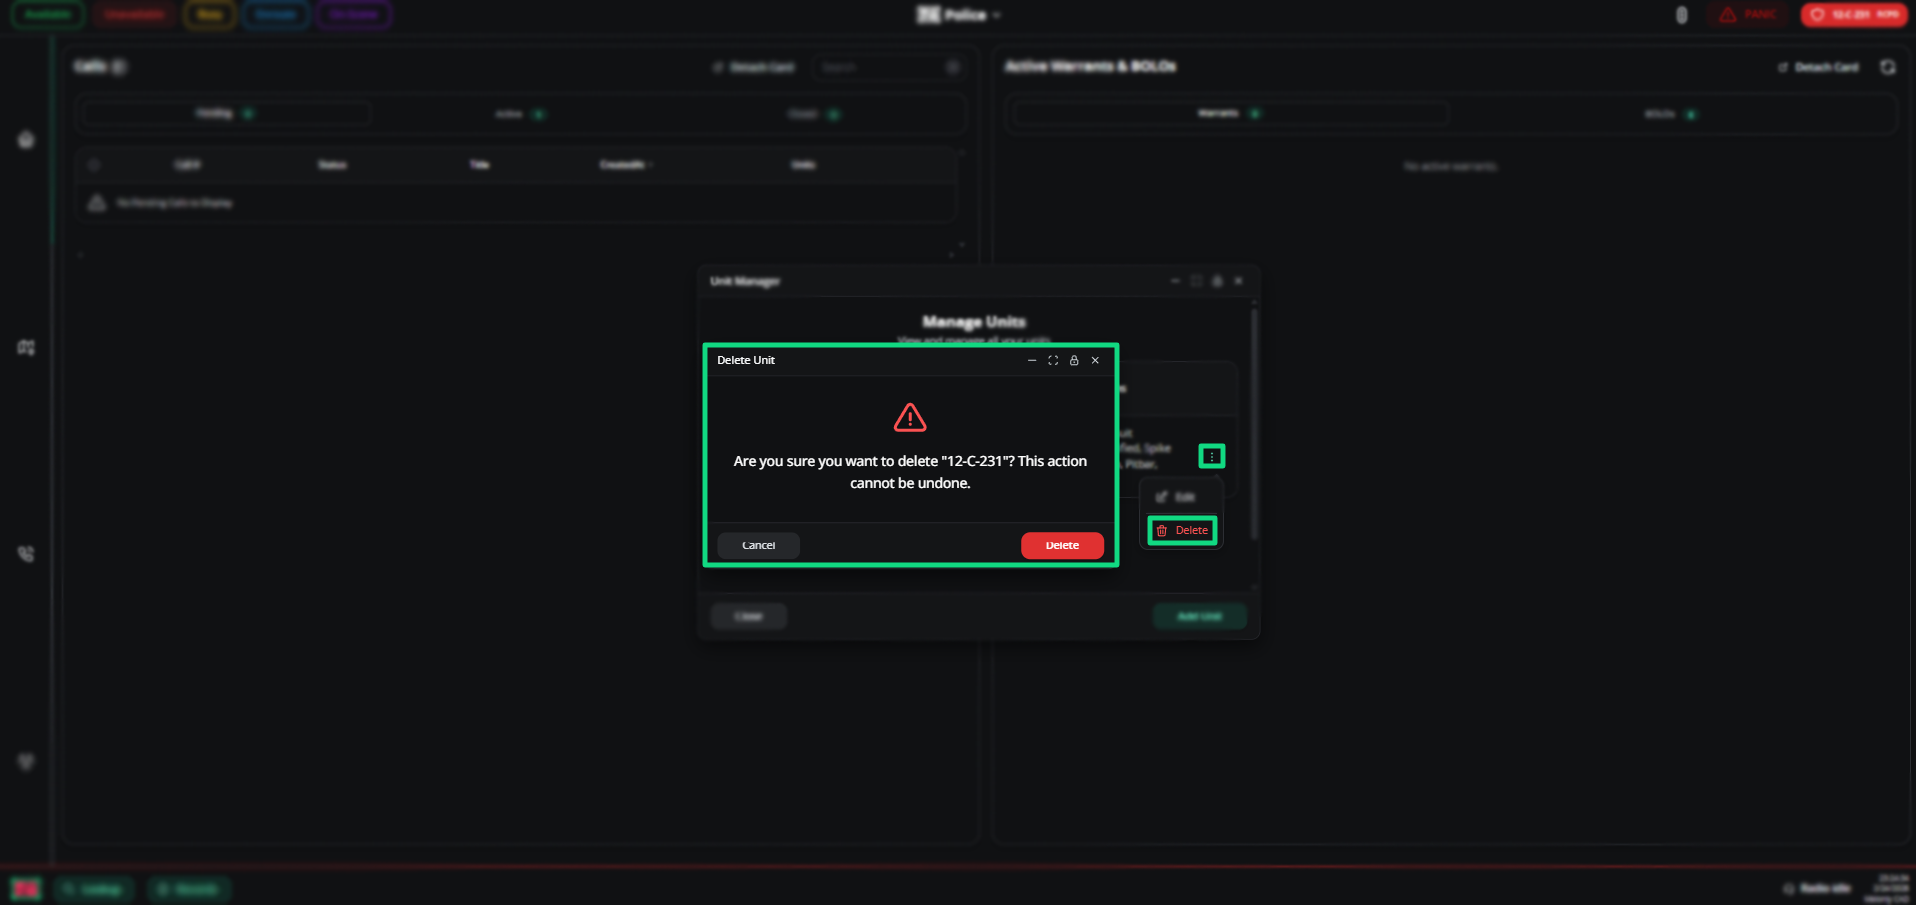Click the Delete Unit title text
Viewport: 1916px width, 905px height.
coord(746,360)
